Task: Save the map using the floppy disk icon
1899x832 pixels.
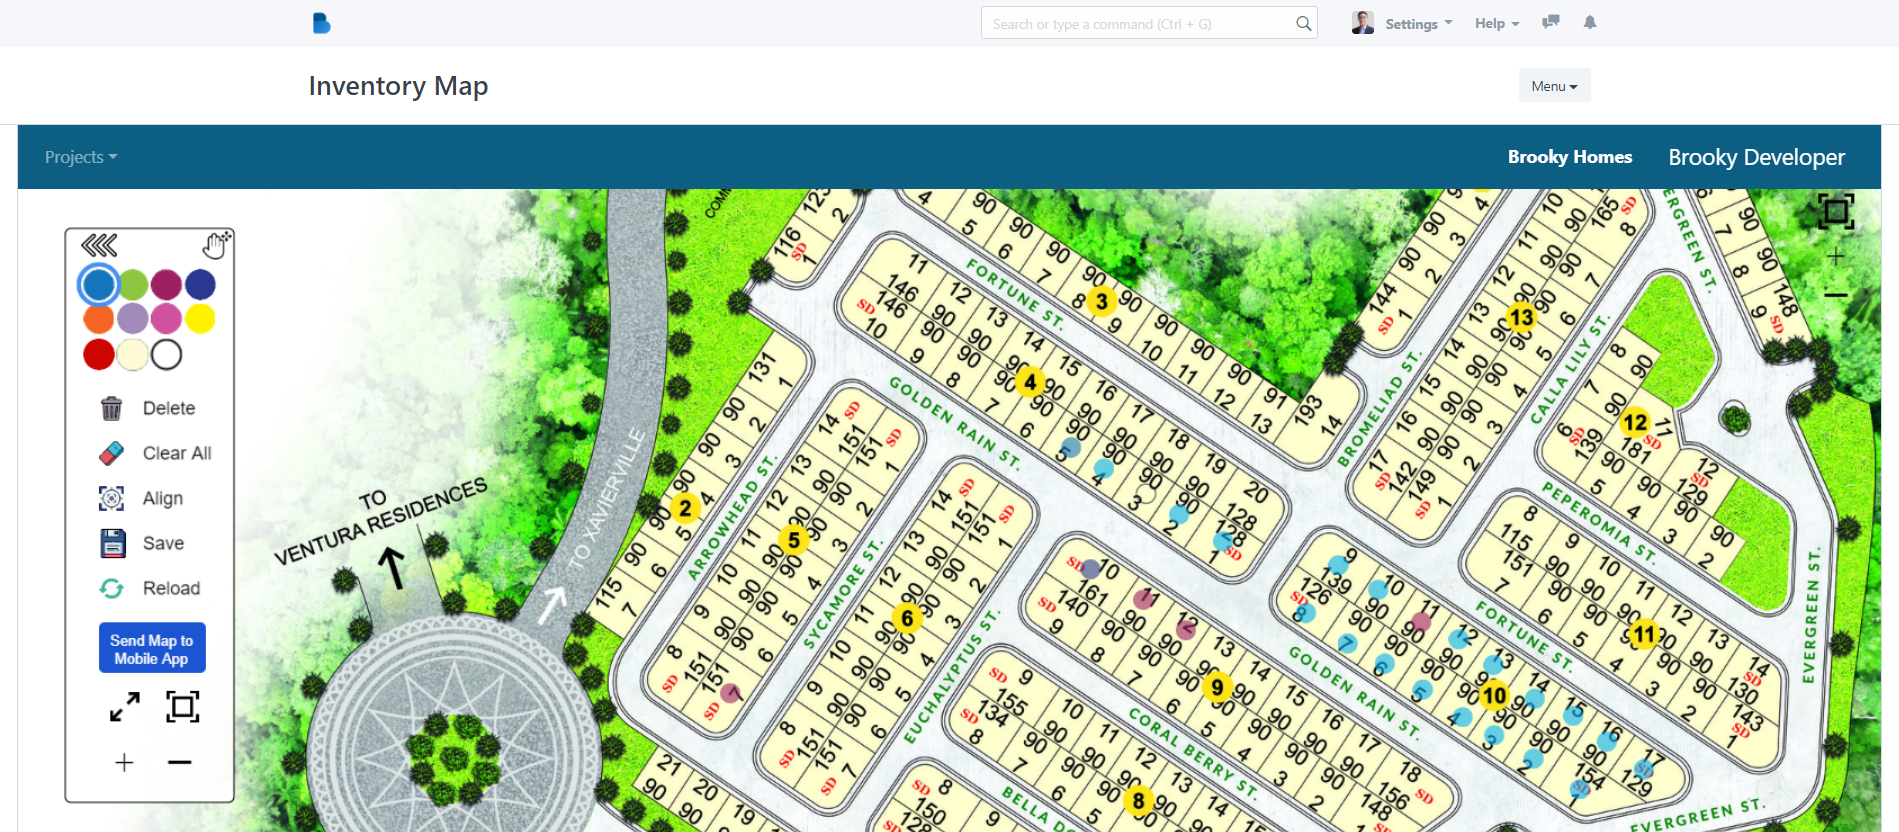Action: (x=113, y=543)
